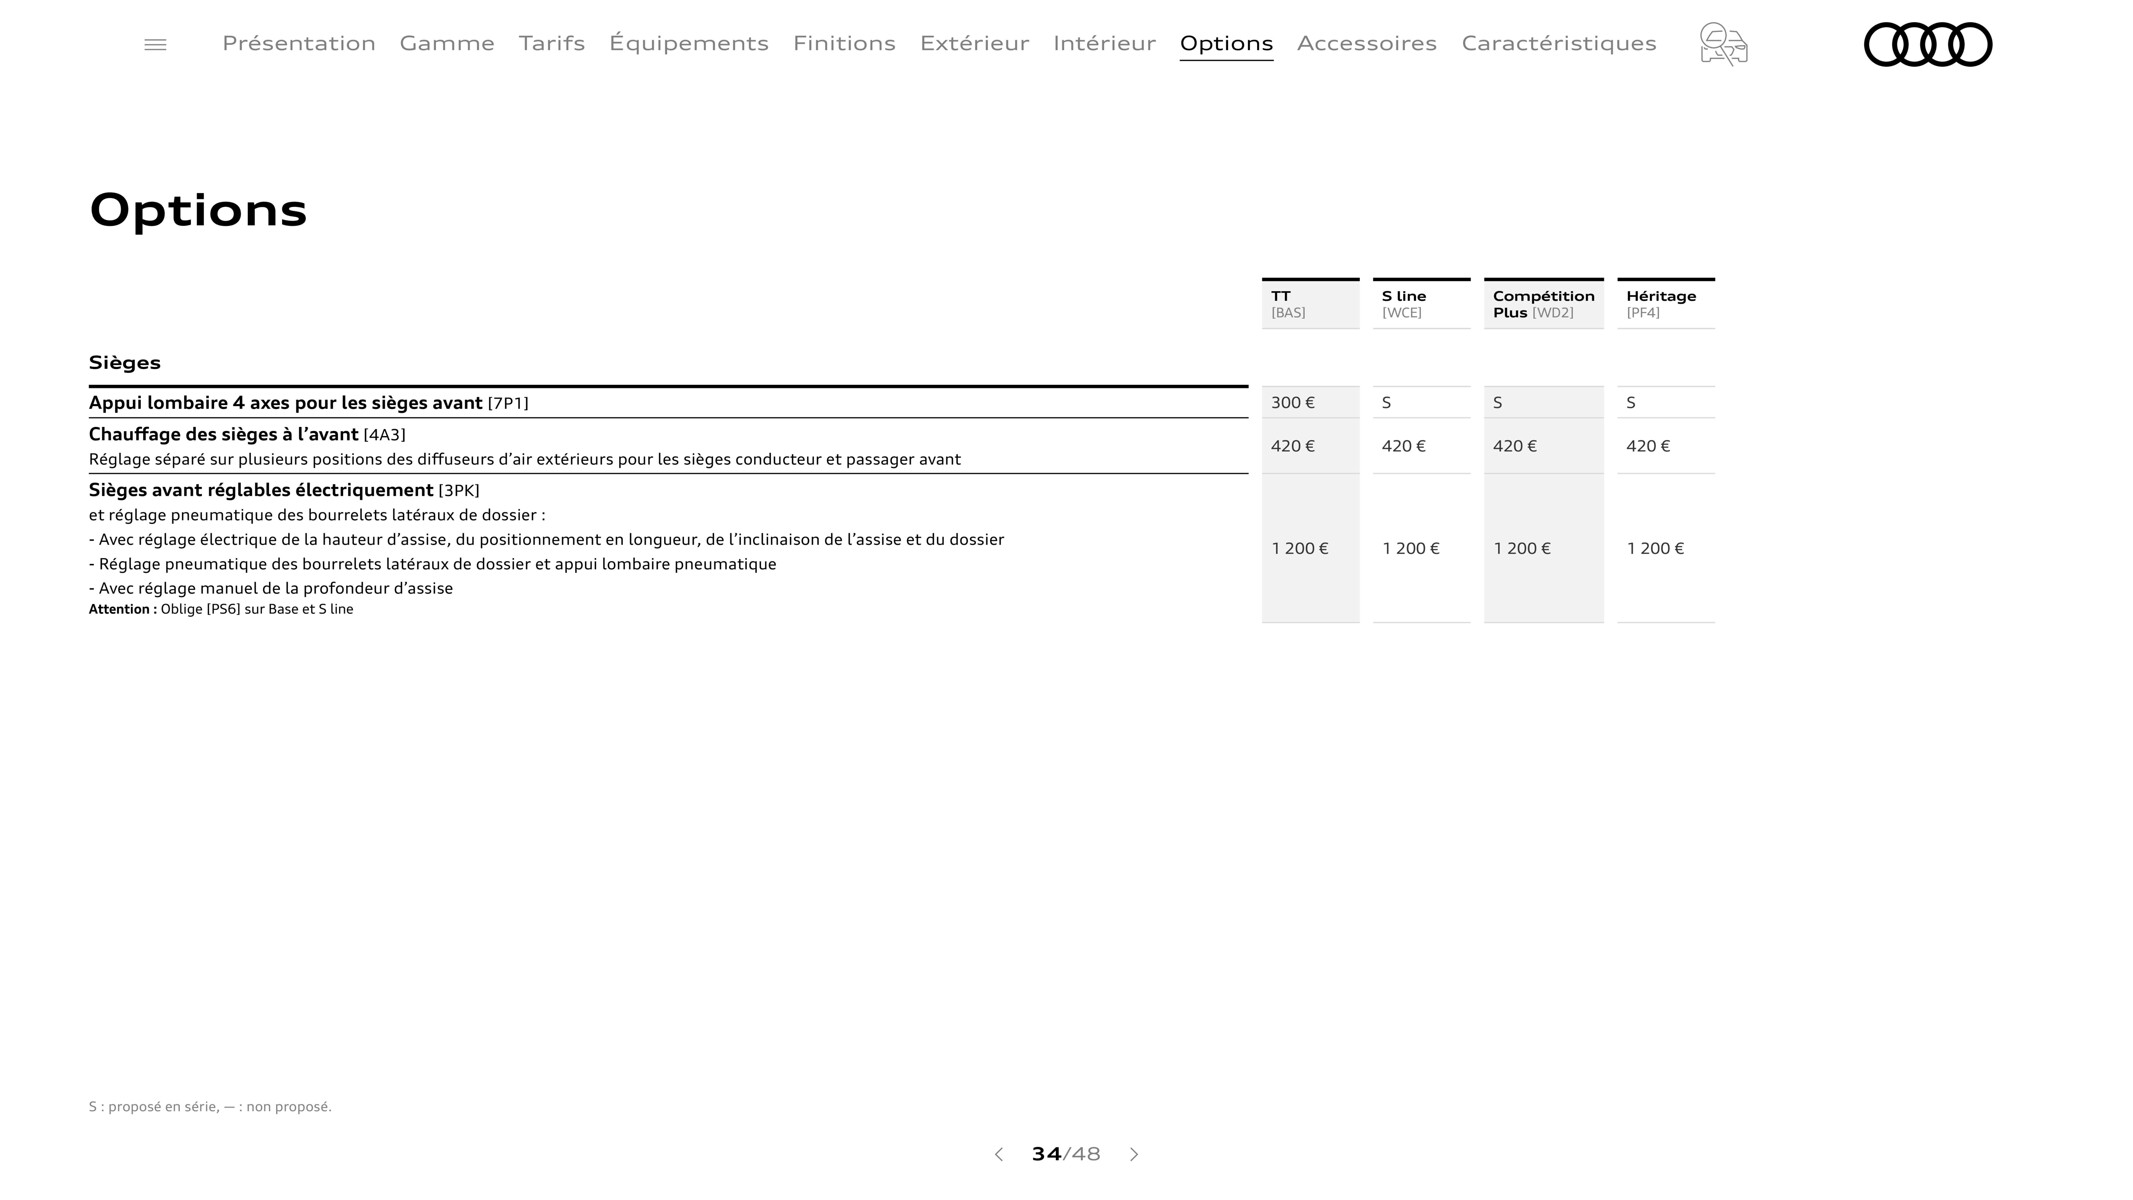Open the Finitions tab
This screenshot has width=2133, height=1200.
(844, 43)
